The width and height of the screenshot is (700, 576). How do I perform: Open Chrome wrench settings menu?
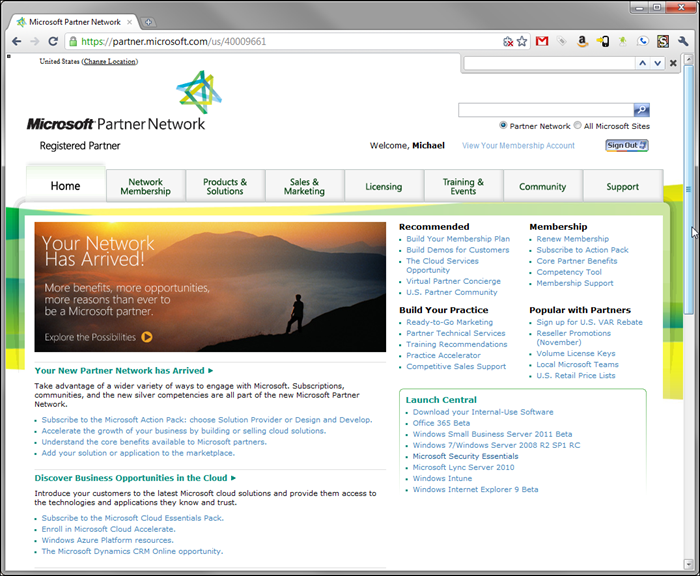(x=683, y=42)
